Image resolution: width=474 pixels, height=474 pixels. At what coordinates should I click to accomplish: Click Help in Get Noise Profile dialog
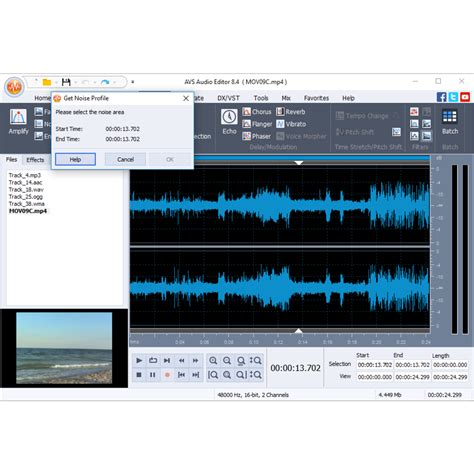click(75, 159)
